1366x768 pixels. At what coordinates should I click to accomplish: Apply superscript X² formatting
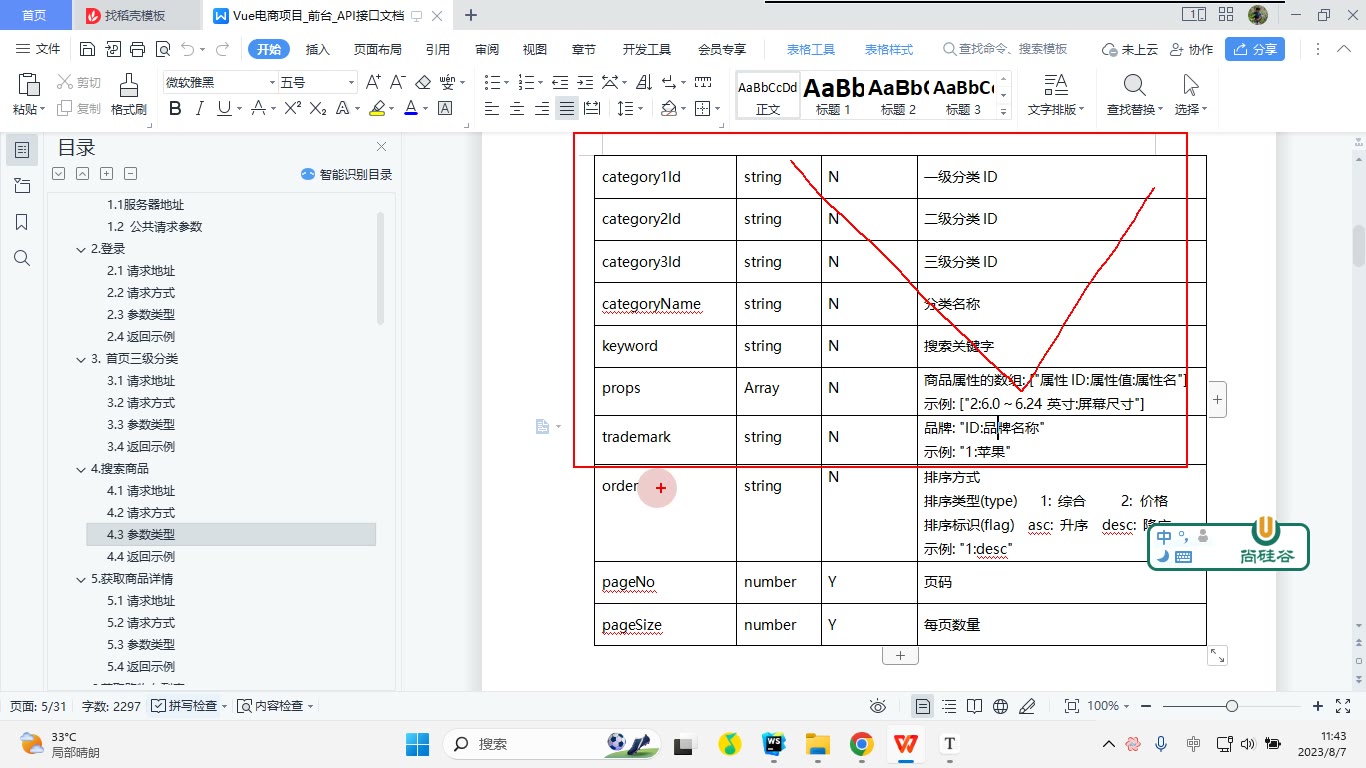pos(293,108)
